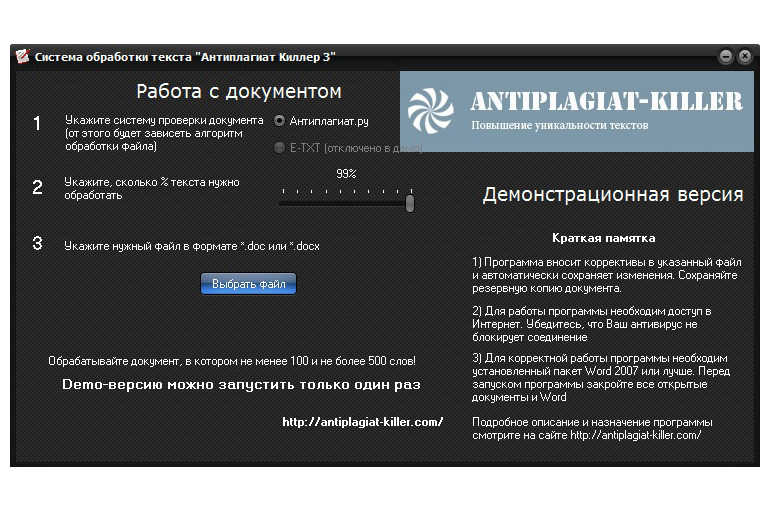
Task: Click the percentage slider handle
Action: pyautogui.click(x=410, y=203)
